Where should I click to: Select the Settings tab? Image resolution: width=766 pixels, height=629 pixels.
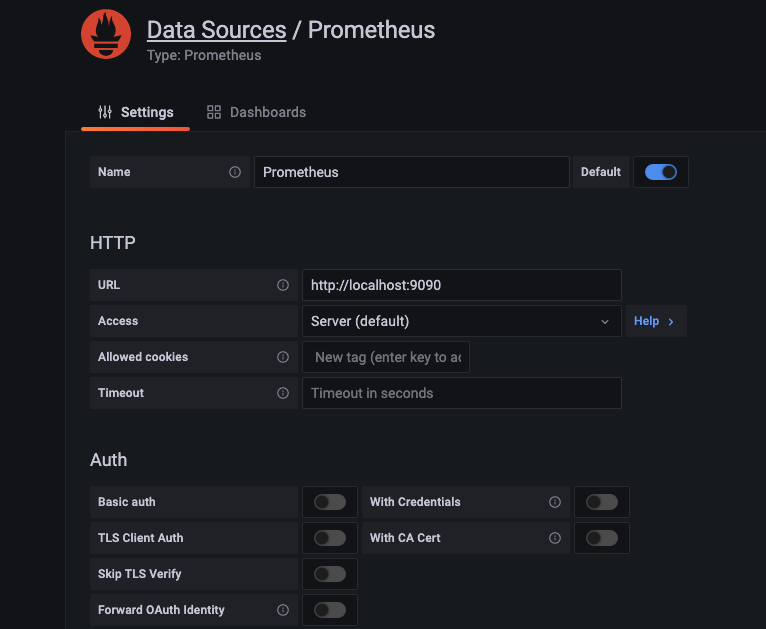click(135, 112)
